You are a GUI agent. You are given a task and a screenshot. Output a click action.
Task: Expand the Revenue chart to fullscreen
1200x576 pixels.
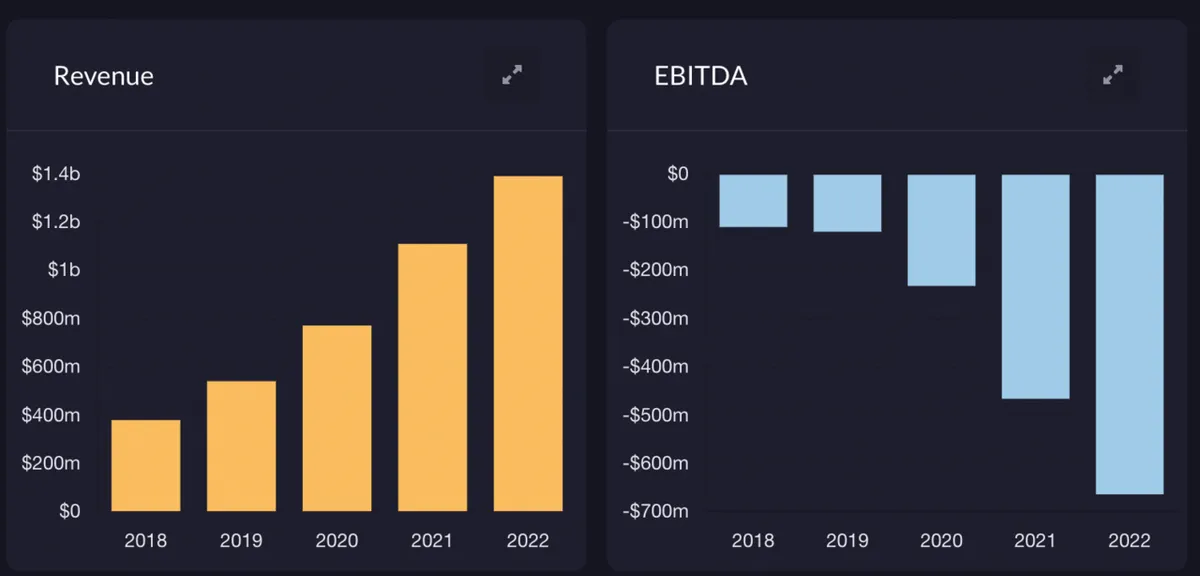coord(512,75)
